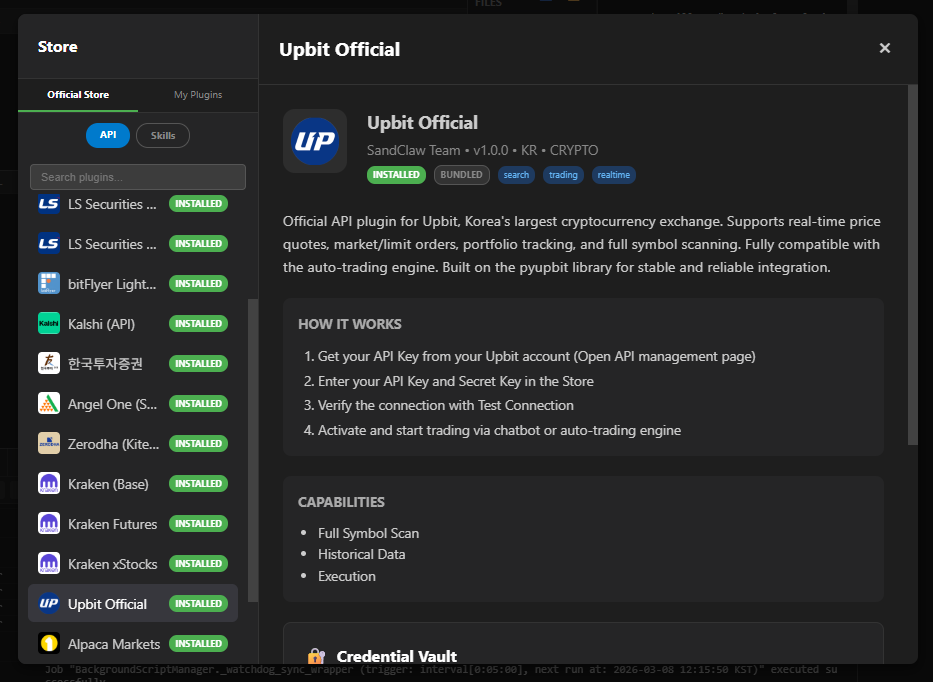Click the Kraken Futures plugin icon
The height and width of the screenshot is (682, 933).
pyautogui.click(x=49, y=523)
